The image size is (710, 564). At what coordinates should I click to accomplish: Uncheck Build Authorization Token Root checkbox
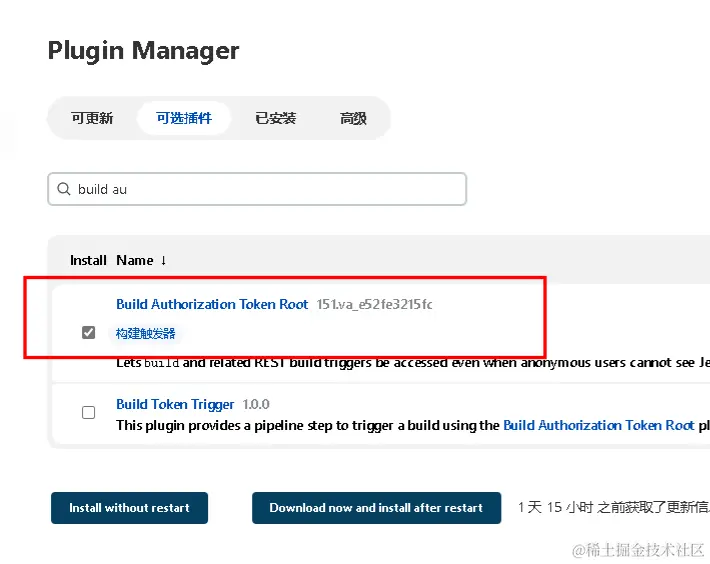coord(88,333)
